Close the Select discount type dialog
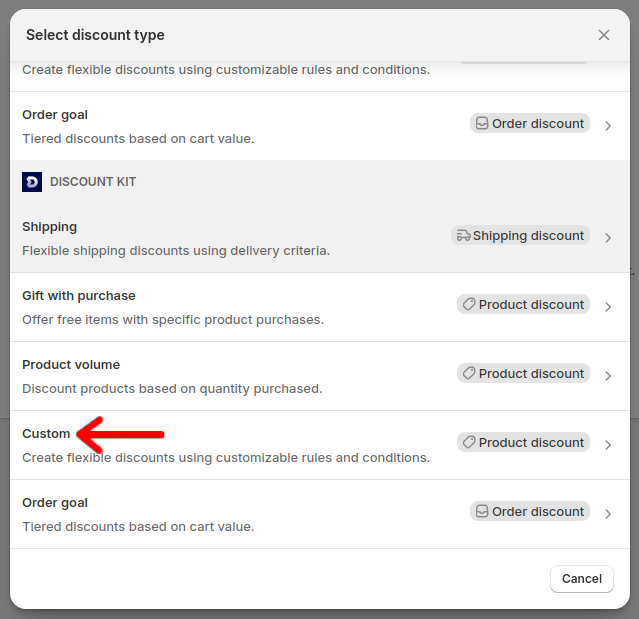This screenshot has height=619, width=639. 604,35
